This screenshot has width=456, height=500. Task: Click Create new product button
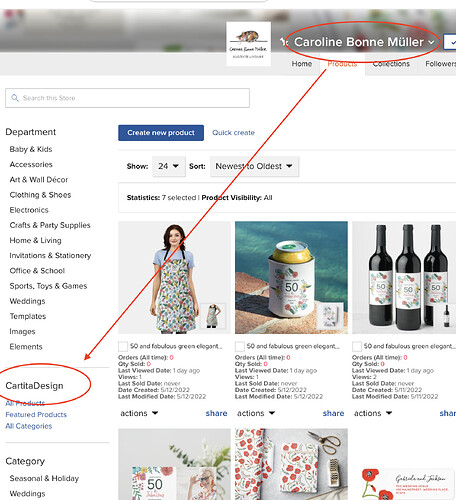tap(161, 133)
